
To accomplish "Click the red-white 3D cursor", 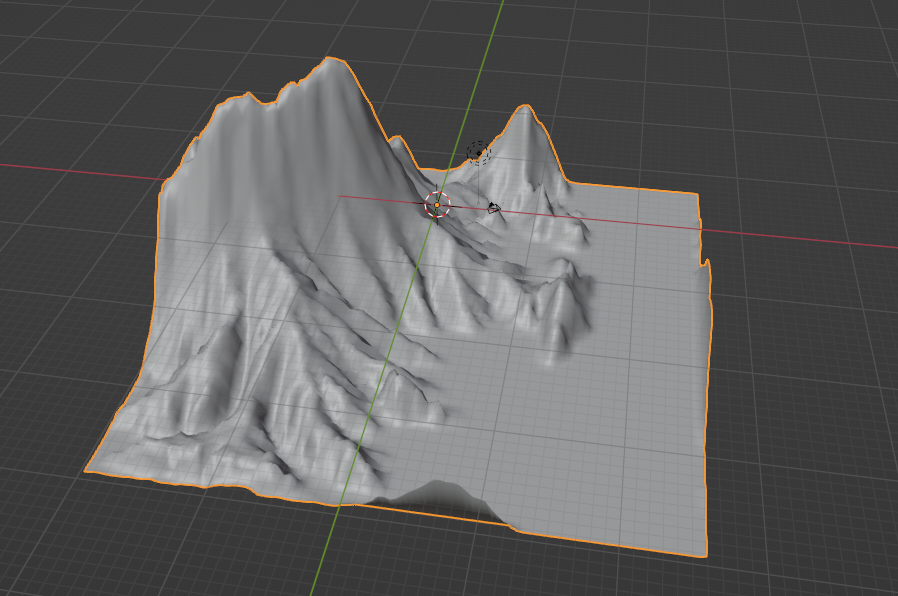I will 438,204.
